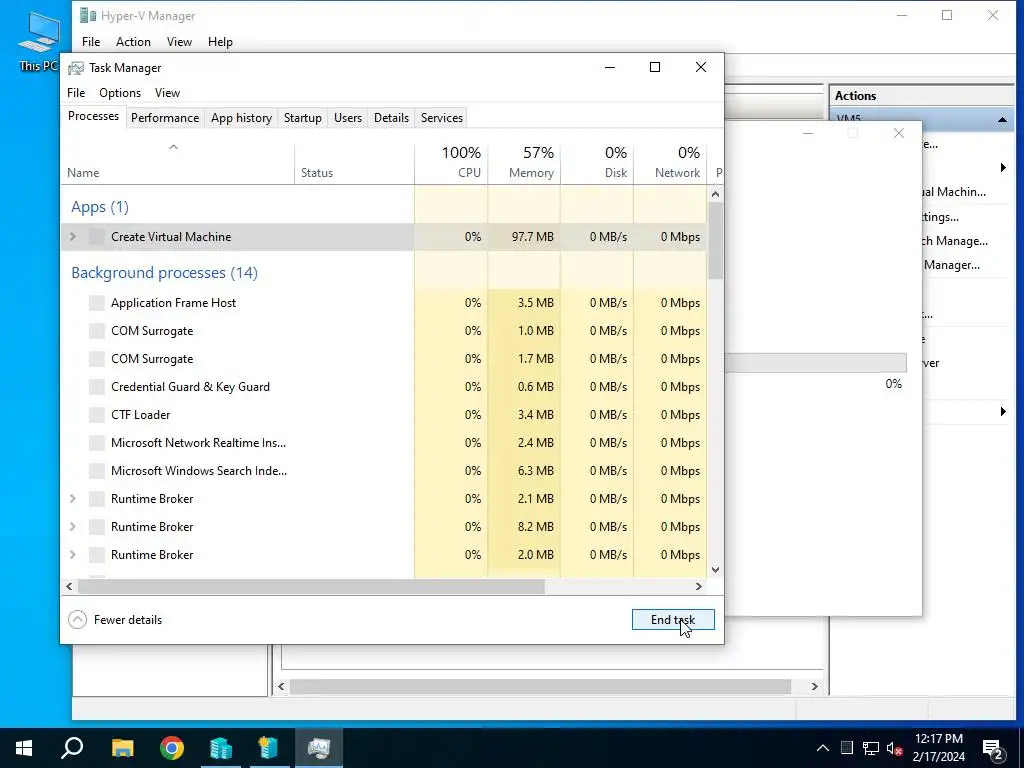The width and height of the screenshot is (1024, 768).
Task: Switch to the Performance tab
Action: (165, 118)
